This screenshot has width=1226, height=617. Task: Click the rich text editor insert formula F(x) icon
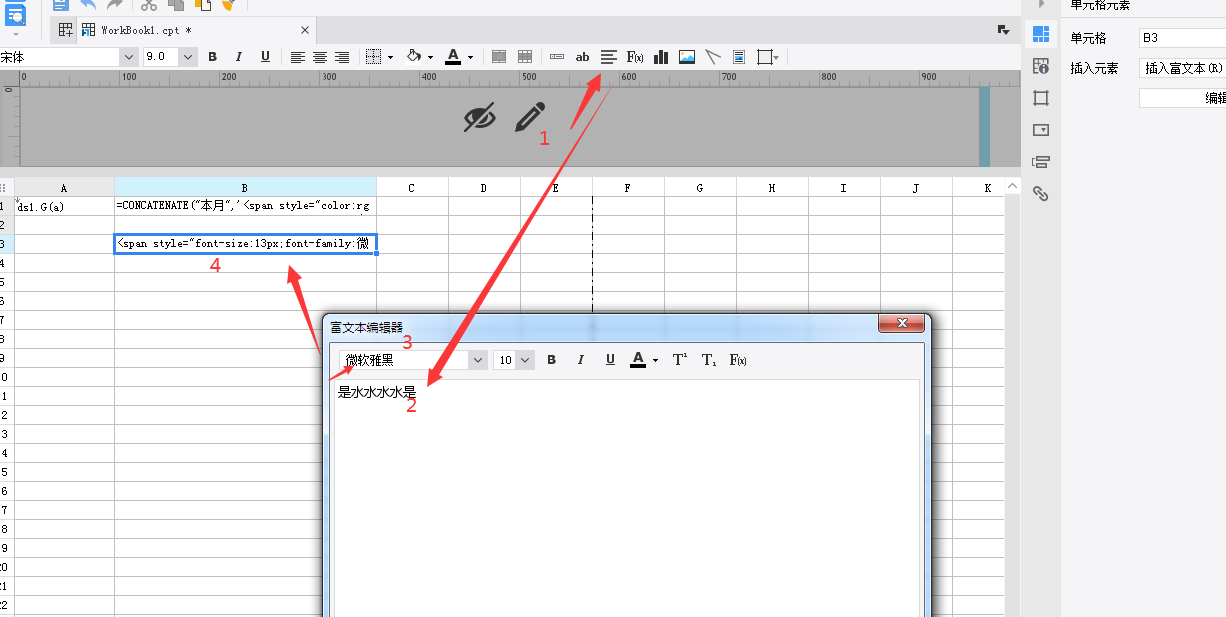click(x=738, y=360)
